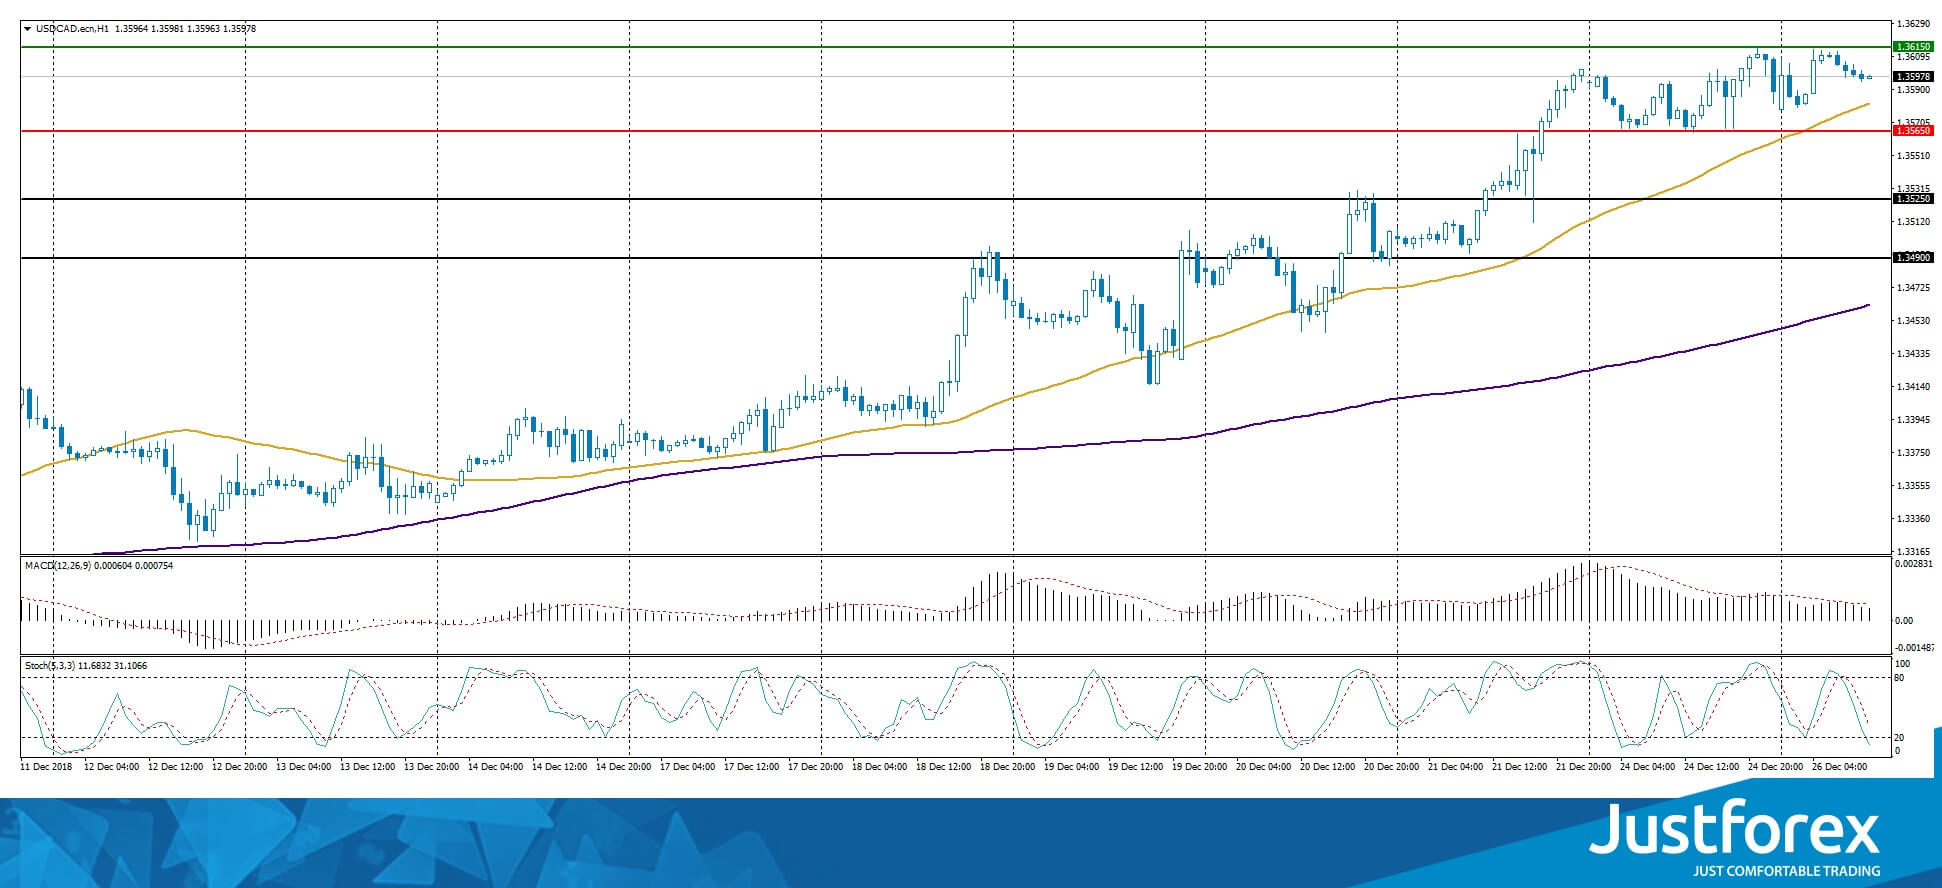This screenshot has height=888, width=1942.
Task: Click the 1.33165 price scale value
Action: tap(1912, 552)
